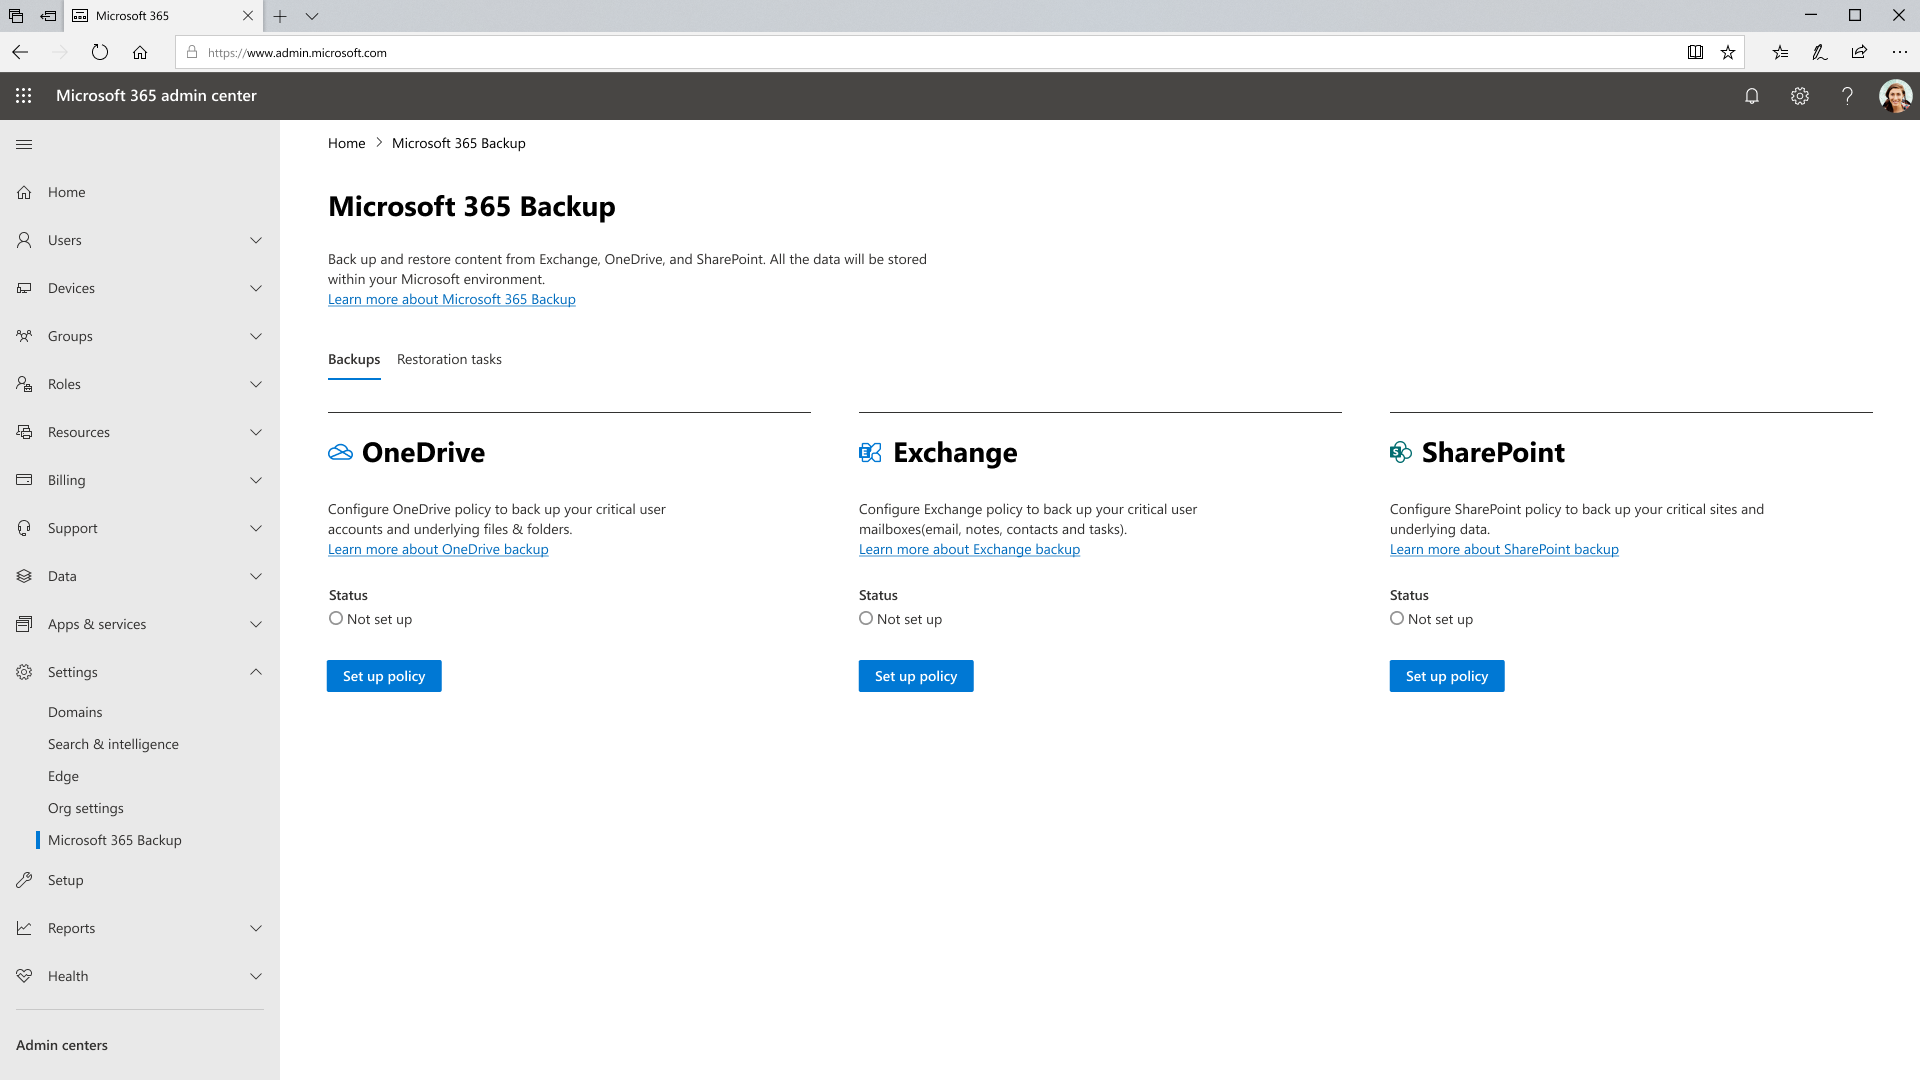Open the Billing section via its card icon

[x=24, y=480]
